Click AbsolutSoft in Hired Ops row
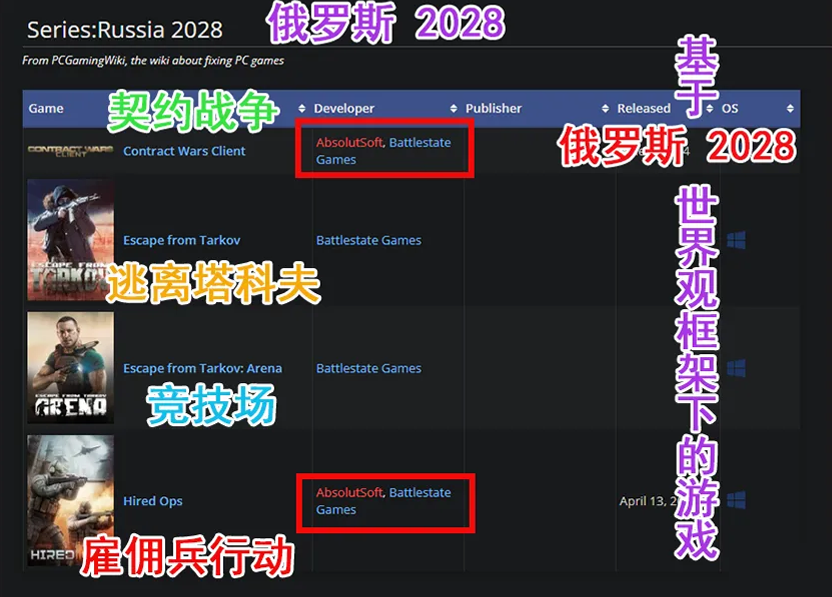The height and width of the screenshot is (597, 832). coord(350,492)
